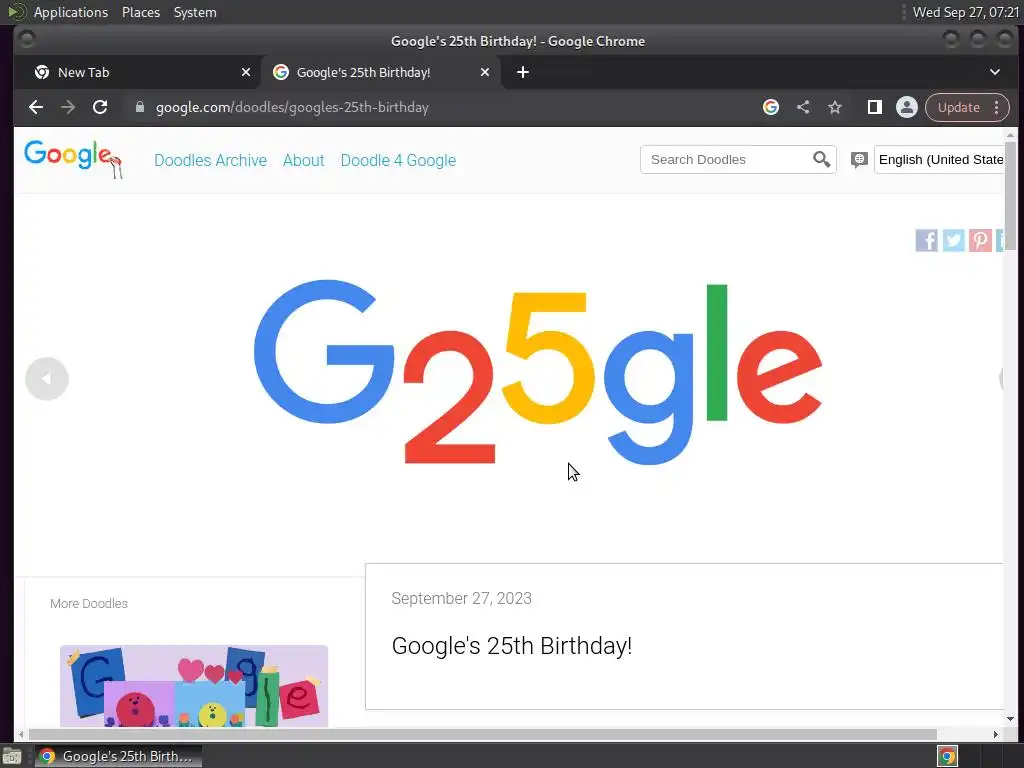Viewport: 1024px width, 768px height.
Task: Switch to the New Tab tab
Action: (137, 72)
